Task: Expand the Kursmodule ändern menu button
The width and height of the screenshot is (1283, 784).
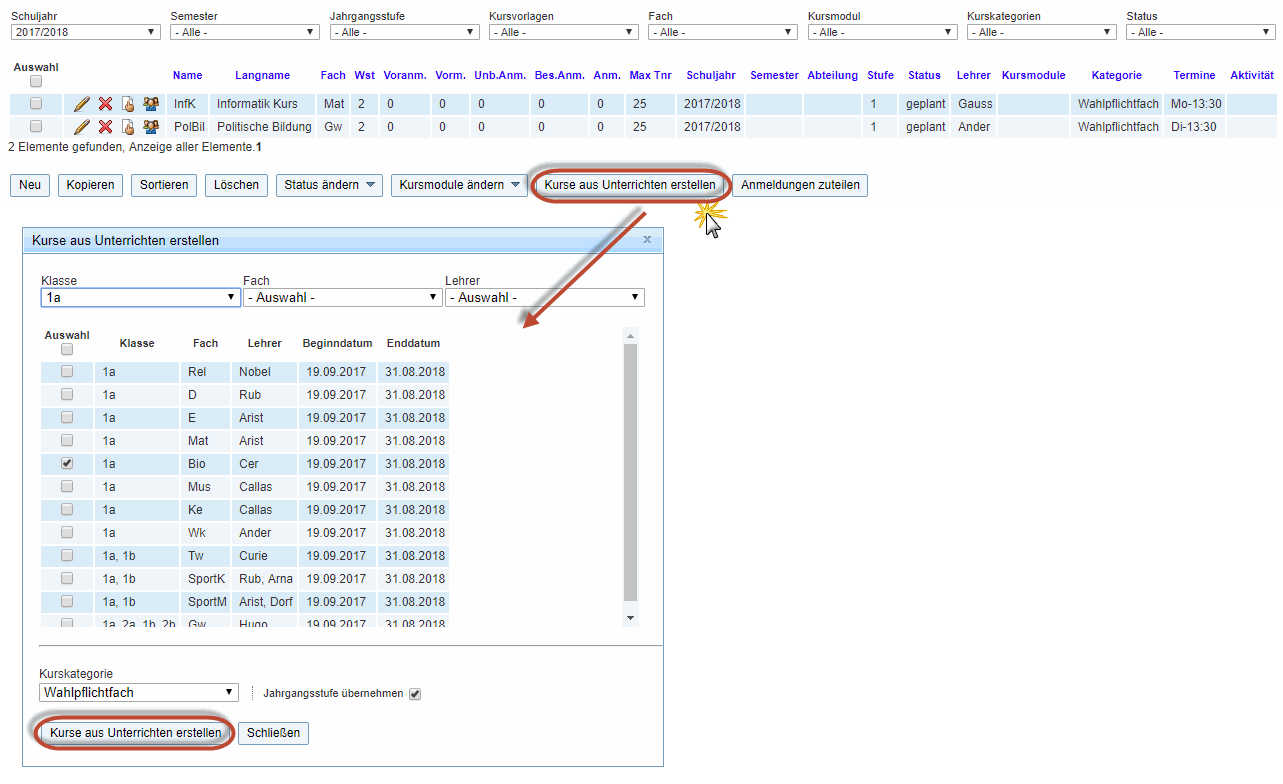Action: [x=459, y=185]
